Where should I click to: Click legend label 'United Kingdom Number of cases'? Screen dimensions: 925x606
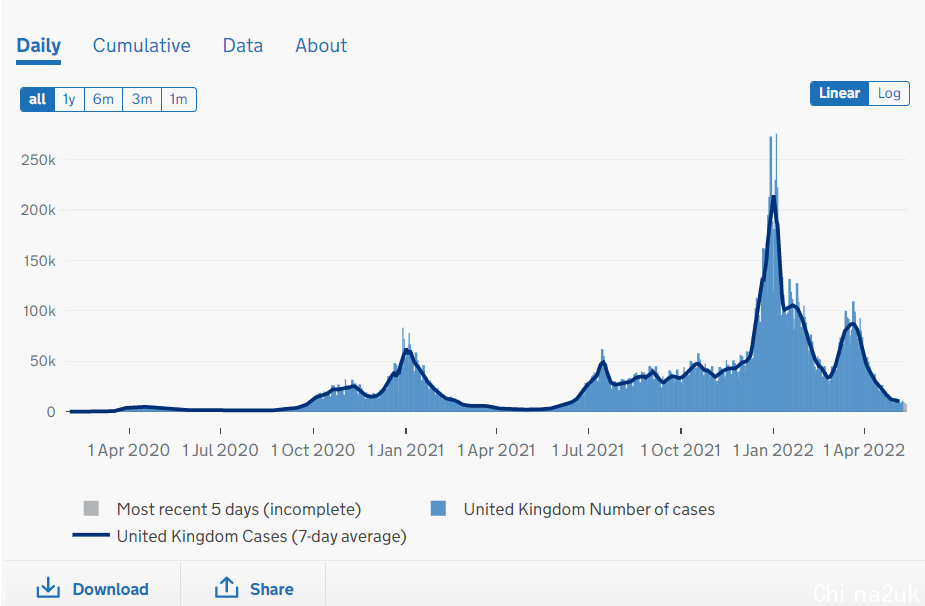pyautogui.click(x=589, y=509)
